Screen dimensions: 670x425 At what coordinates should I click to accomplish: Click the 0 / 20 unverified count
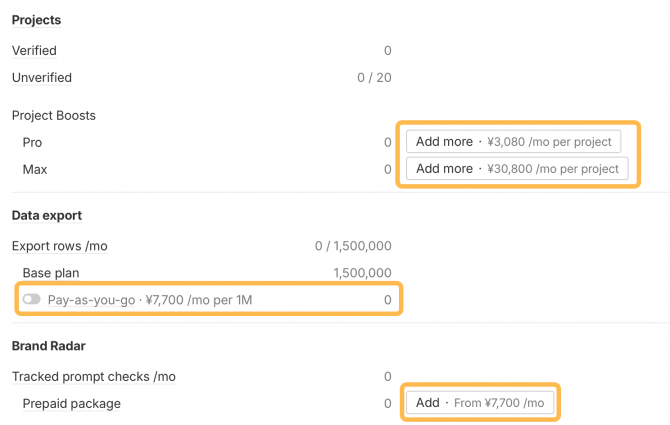click(x=374, y=77)
